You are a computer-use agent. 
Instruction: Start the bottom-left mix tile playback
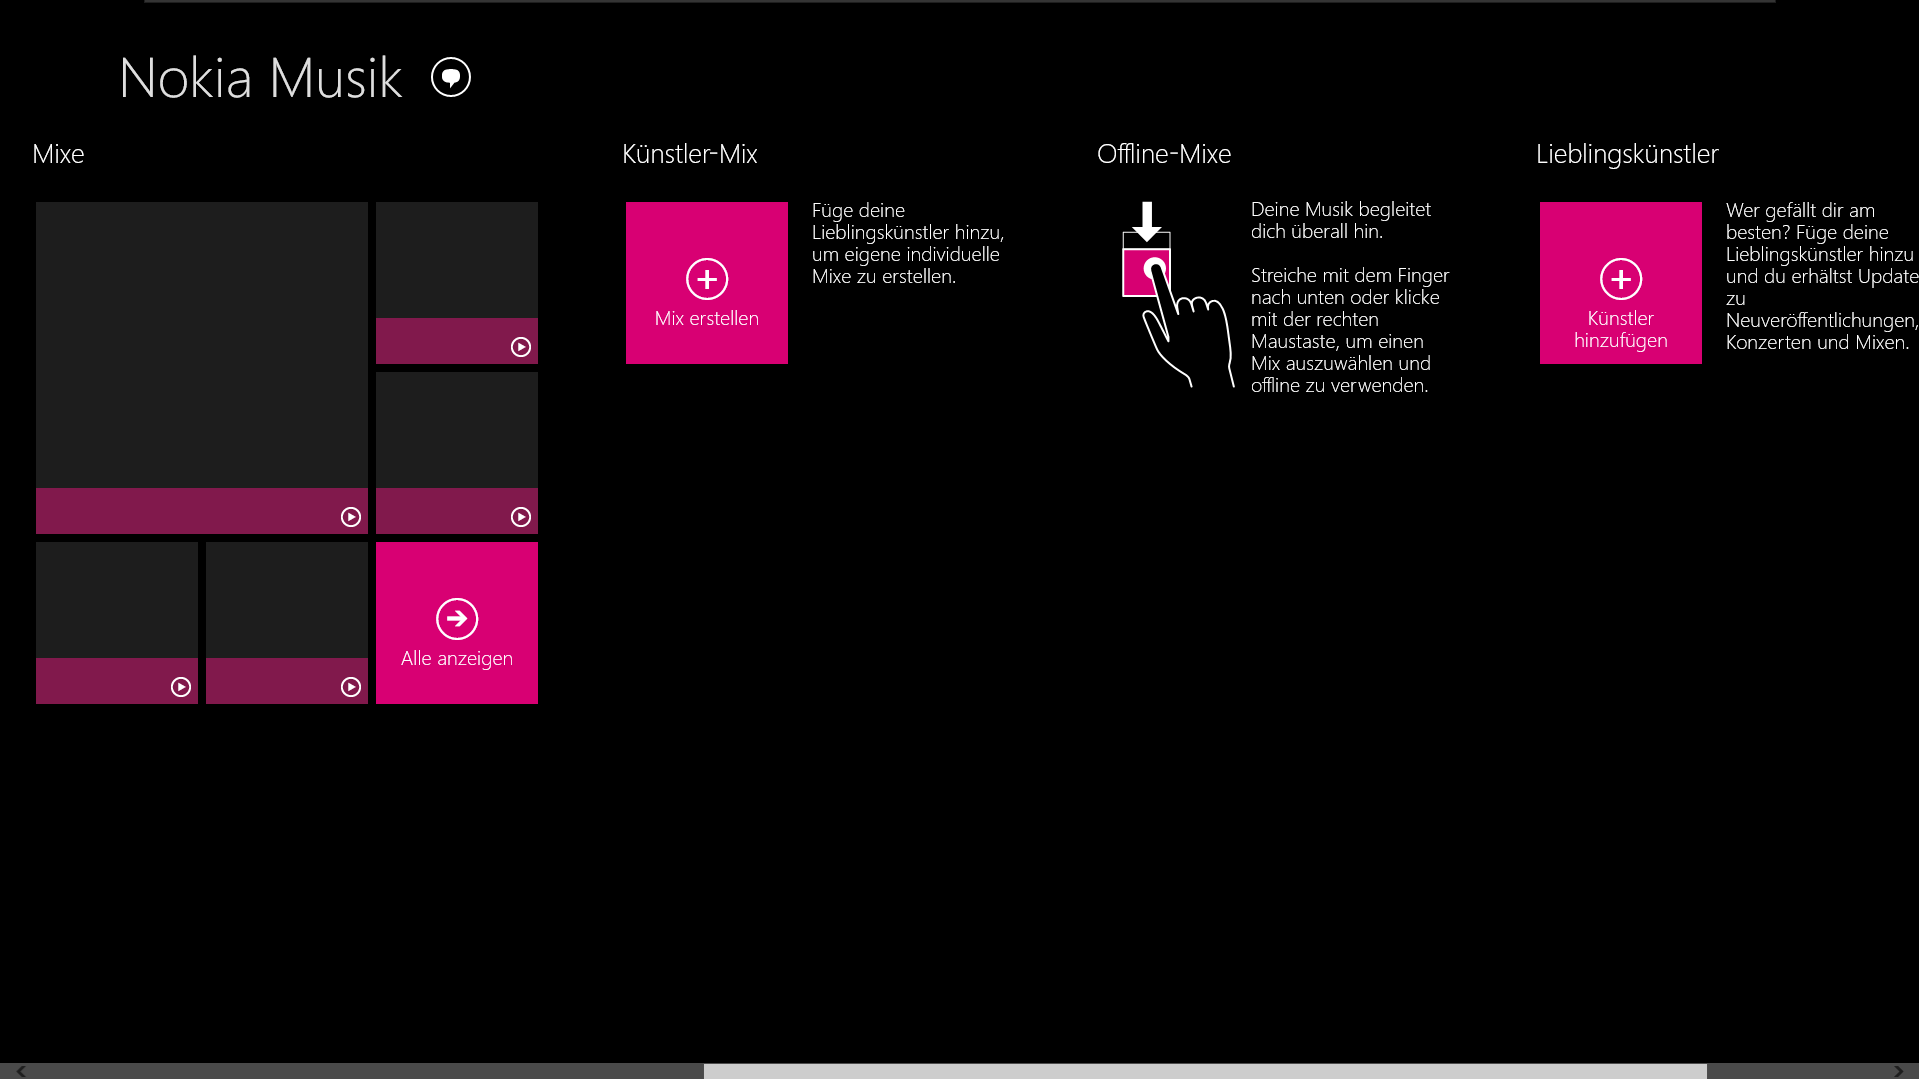181,687
